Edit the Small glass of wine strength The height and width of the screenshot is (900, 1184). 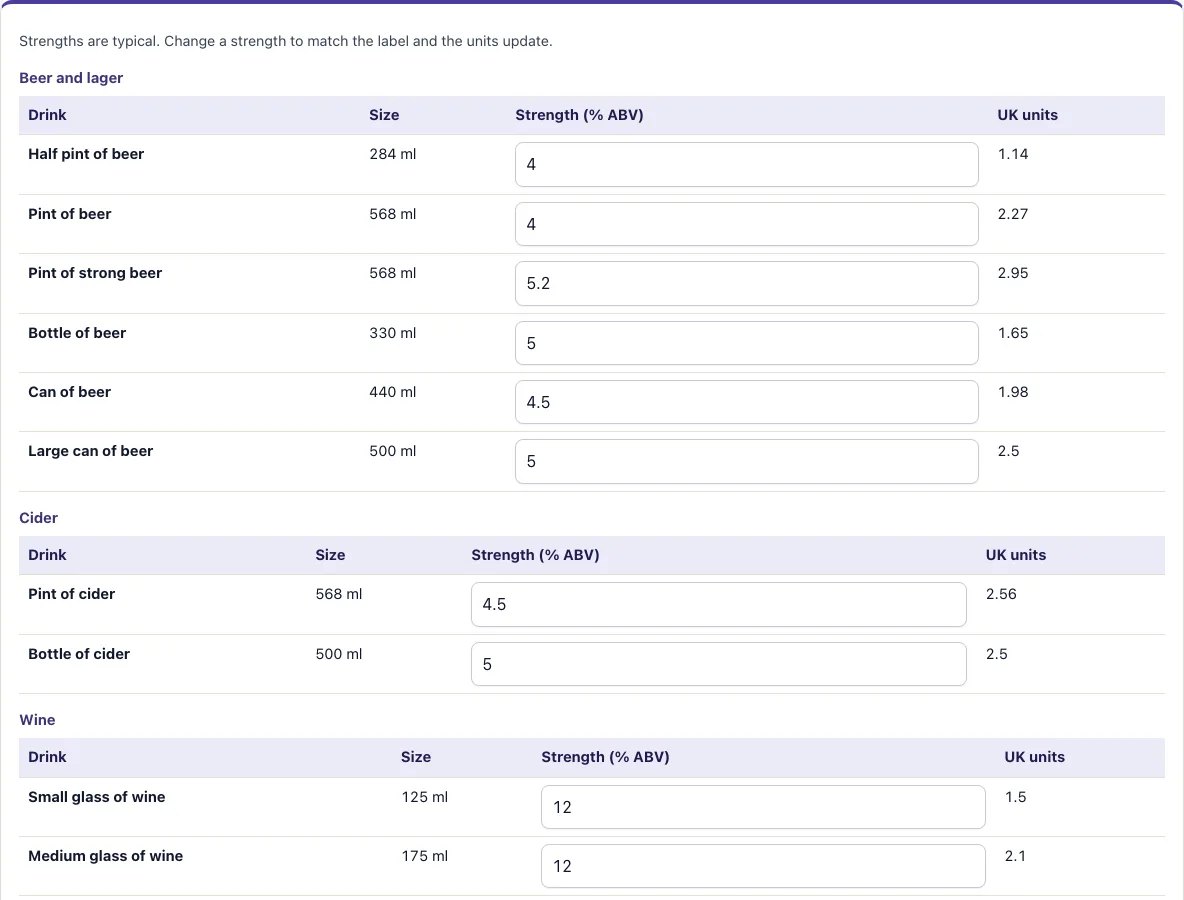[763, 807]
